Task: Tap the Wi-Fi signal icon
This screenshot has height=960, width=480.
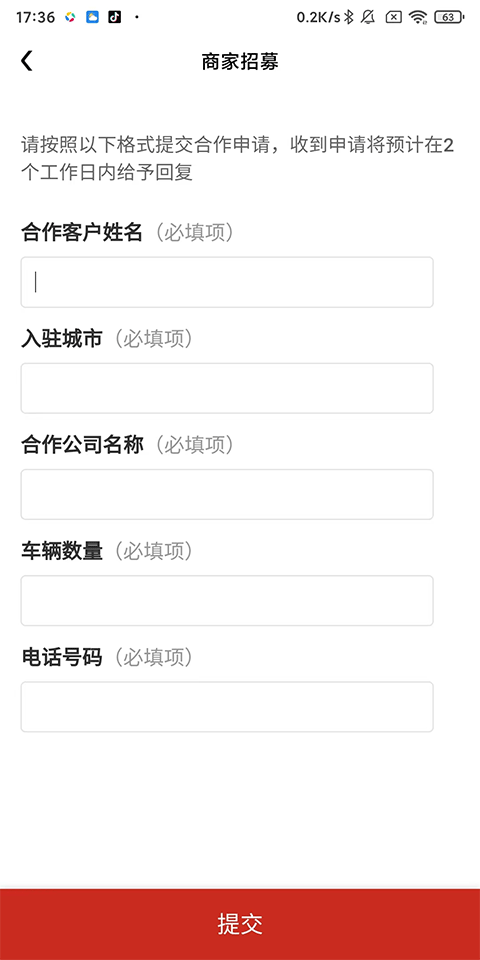Action: [x=418, y=17]
